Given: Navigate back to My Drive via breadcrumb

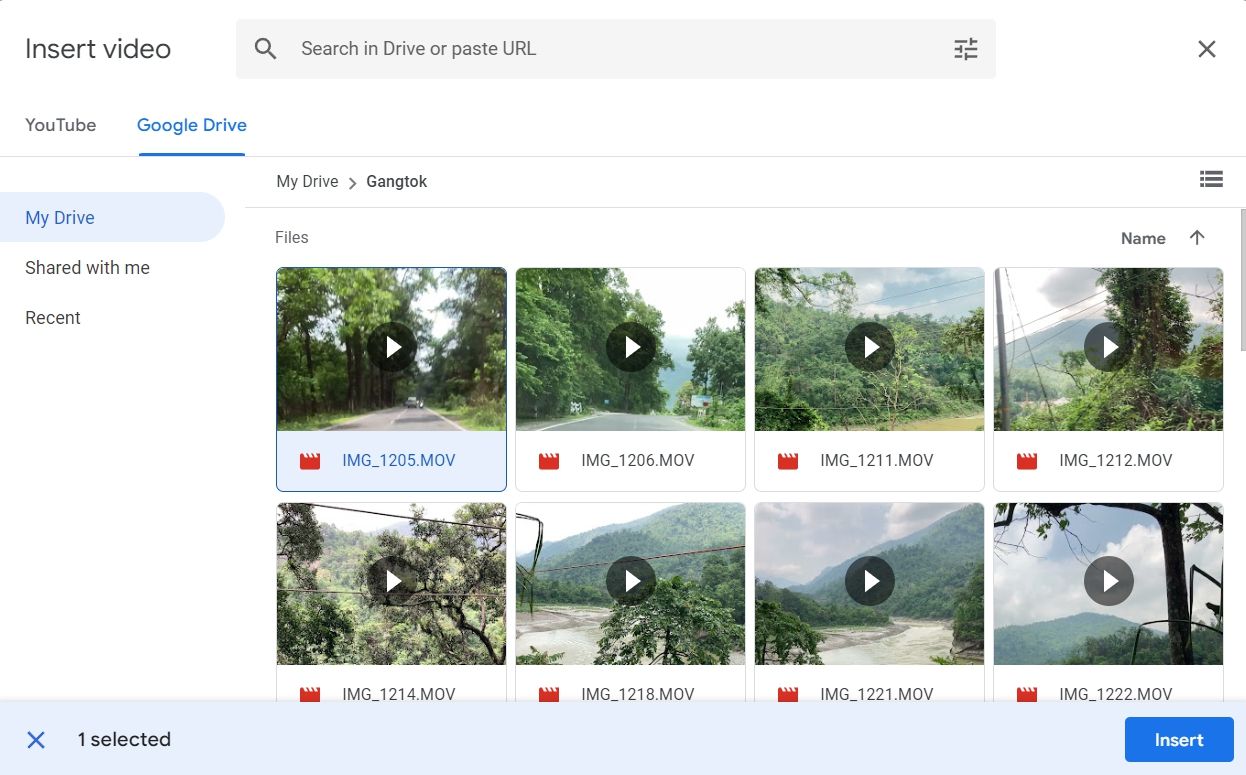Looking at the screenshot, I should pyautogui.click(x=307, y=181).
